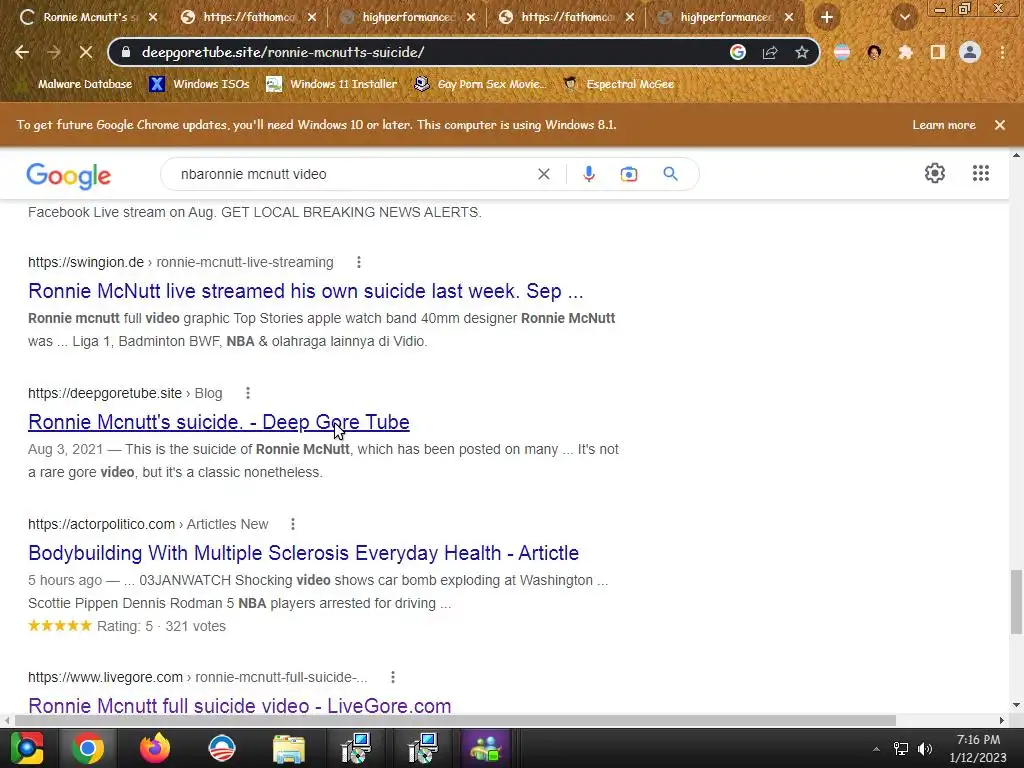Screen dimensions: 1024x768
Task: Open the Windows 11 Installer bookmark
Action: tap(332, 84)
